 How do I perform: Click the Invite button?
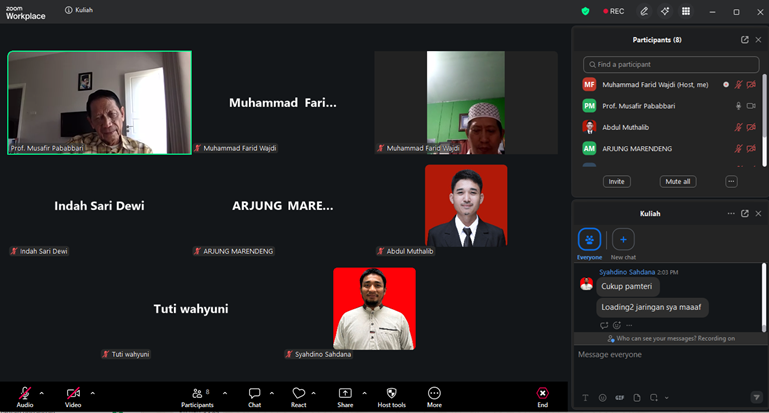(616, 181)
